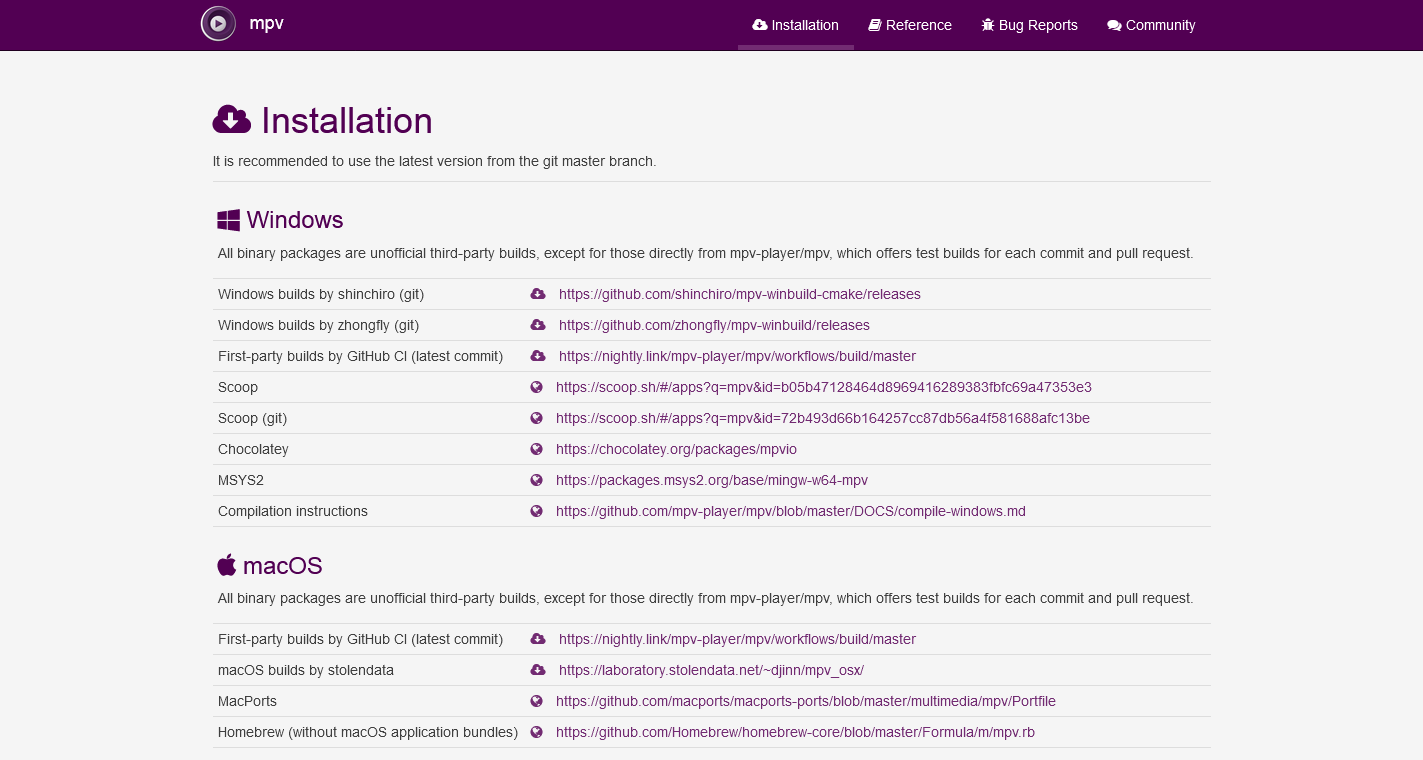Click download icon in zhongfly builds row

[x=538, y=325]
